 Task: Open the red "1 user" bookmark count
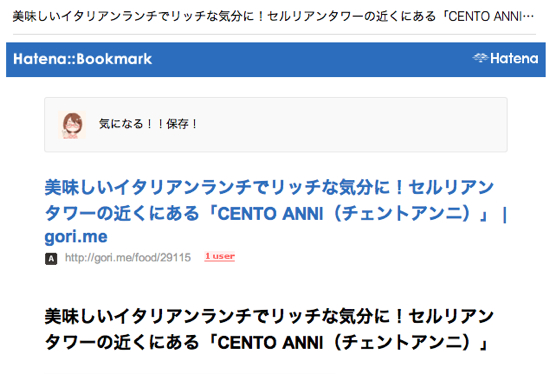[220, 256]
